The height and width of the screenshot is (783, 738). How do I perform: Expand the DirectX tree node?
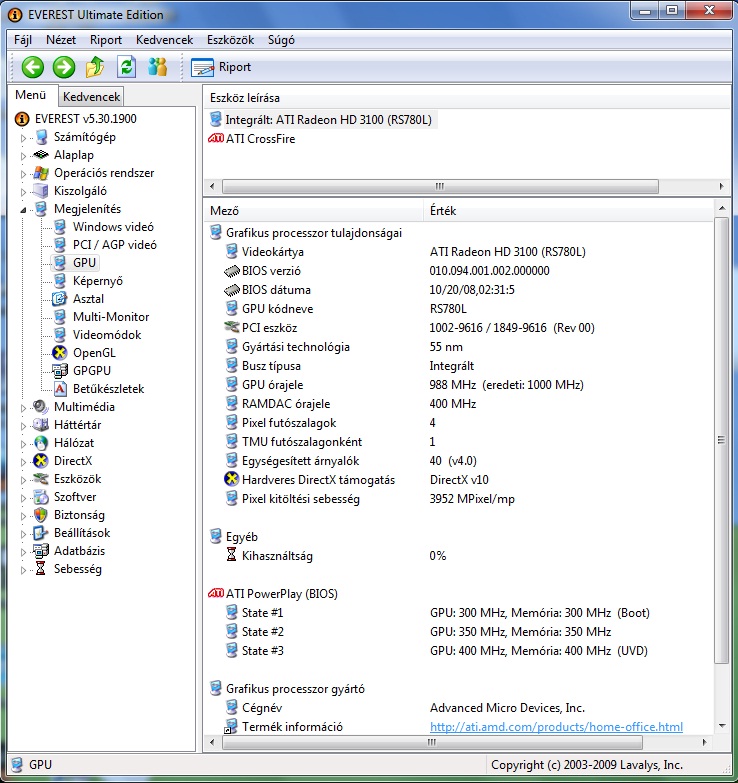point(23,461)
